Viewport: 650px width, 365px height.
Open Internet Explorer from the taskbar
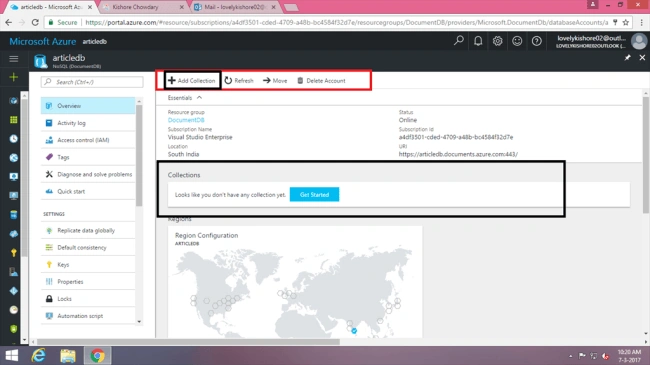tap(39, 355)
